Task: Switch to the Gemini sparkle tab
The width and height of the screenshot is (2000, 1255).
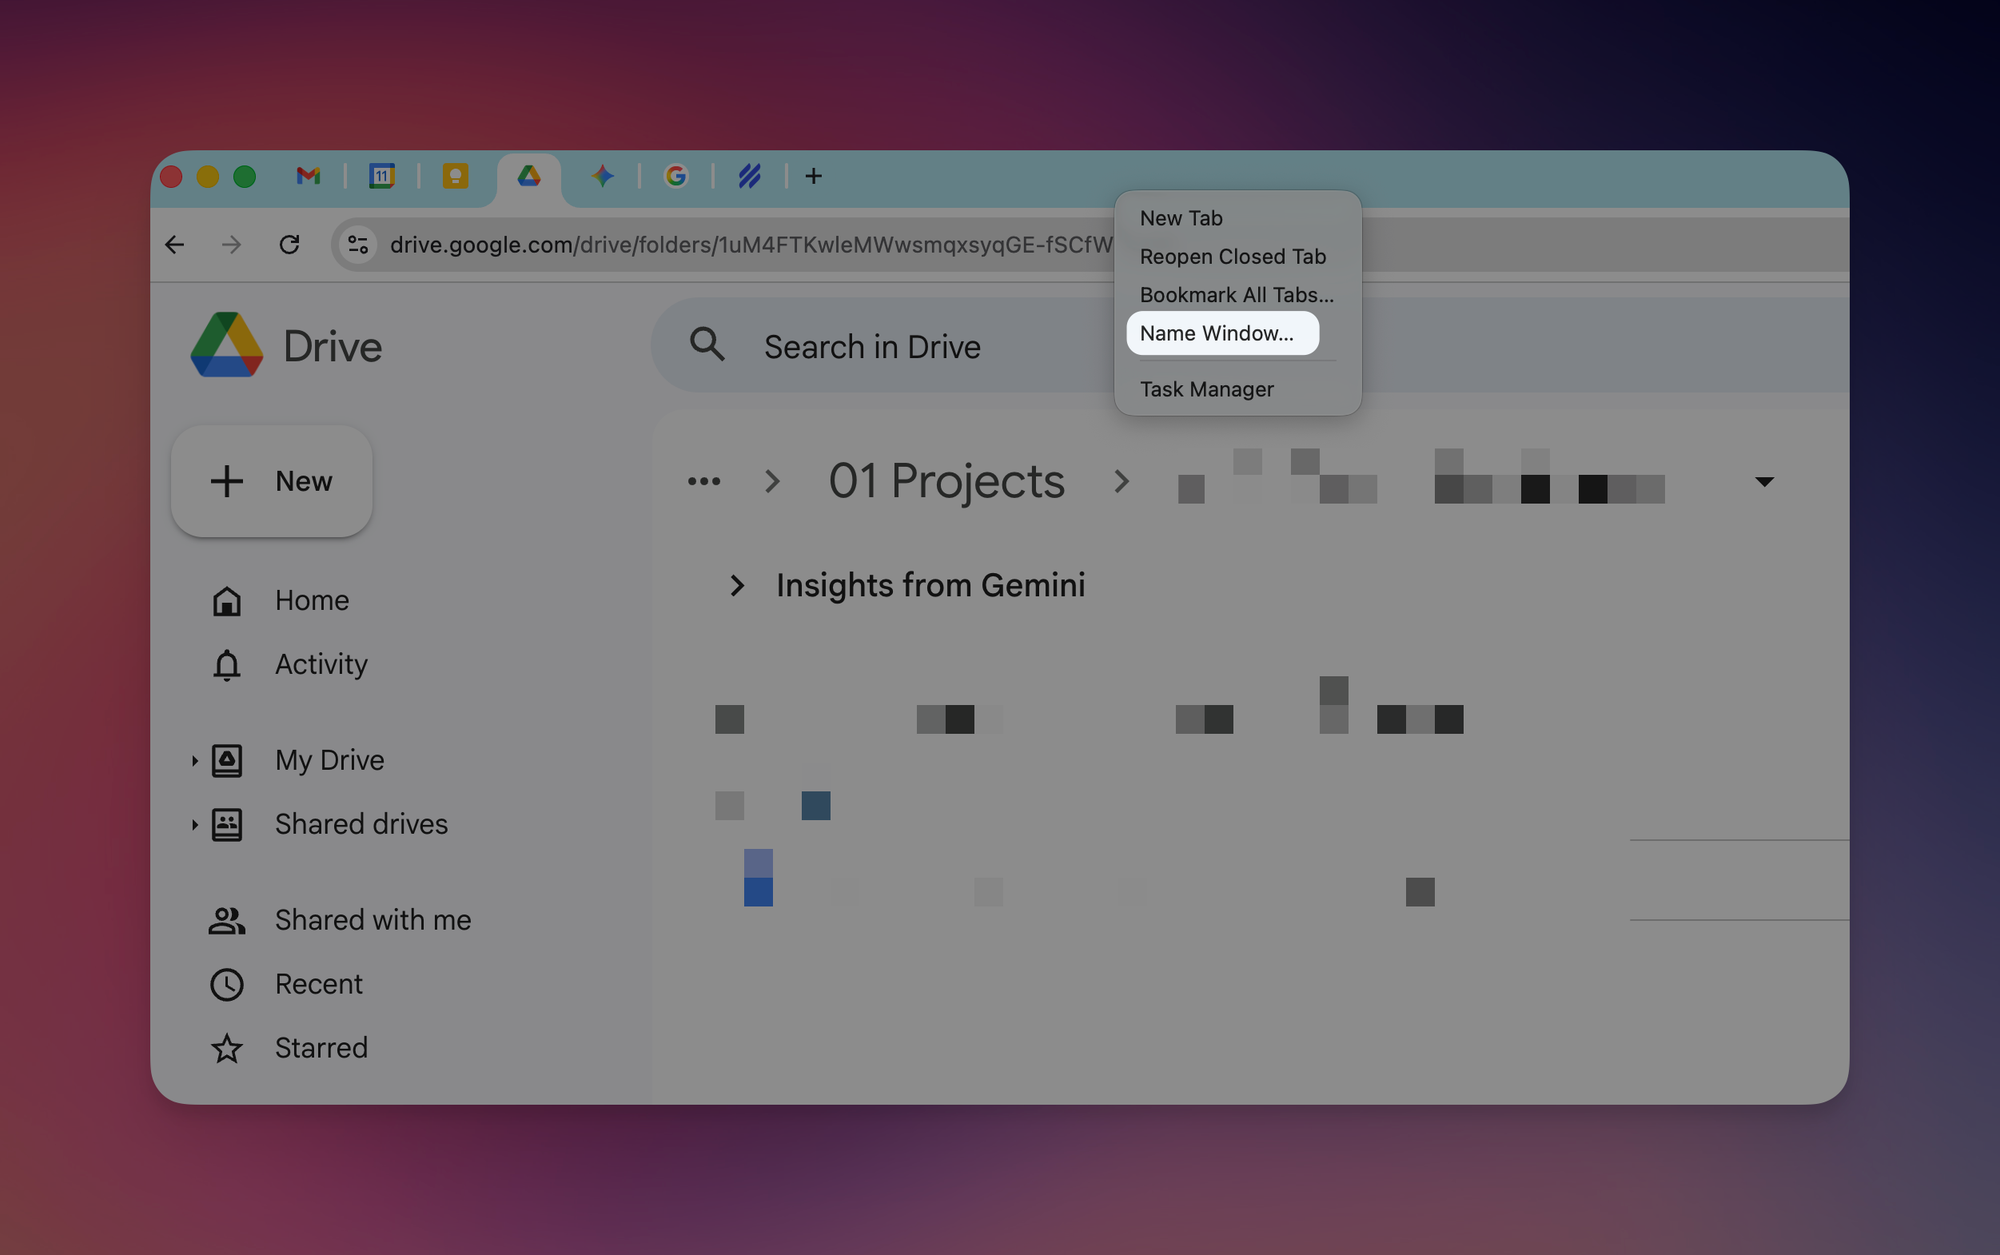Action: [x=602, y=176]
